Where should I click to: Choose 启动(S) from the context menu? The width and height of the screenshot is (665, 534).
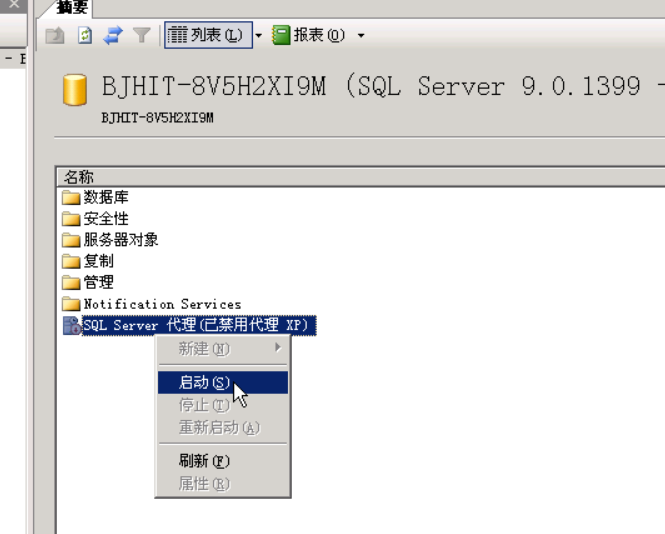[x=223, y=383]
